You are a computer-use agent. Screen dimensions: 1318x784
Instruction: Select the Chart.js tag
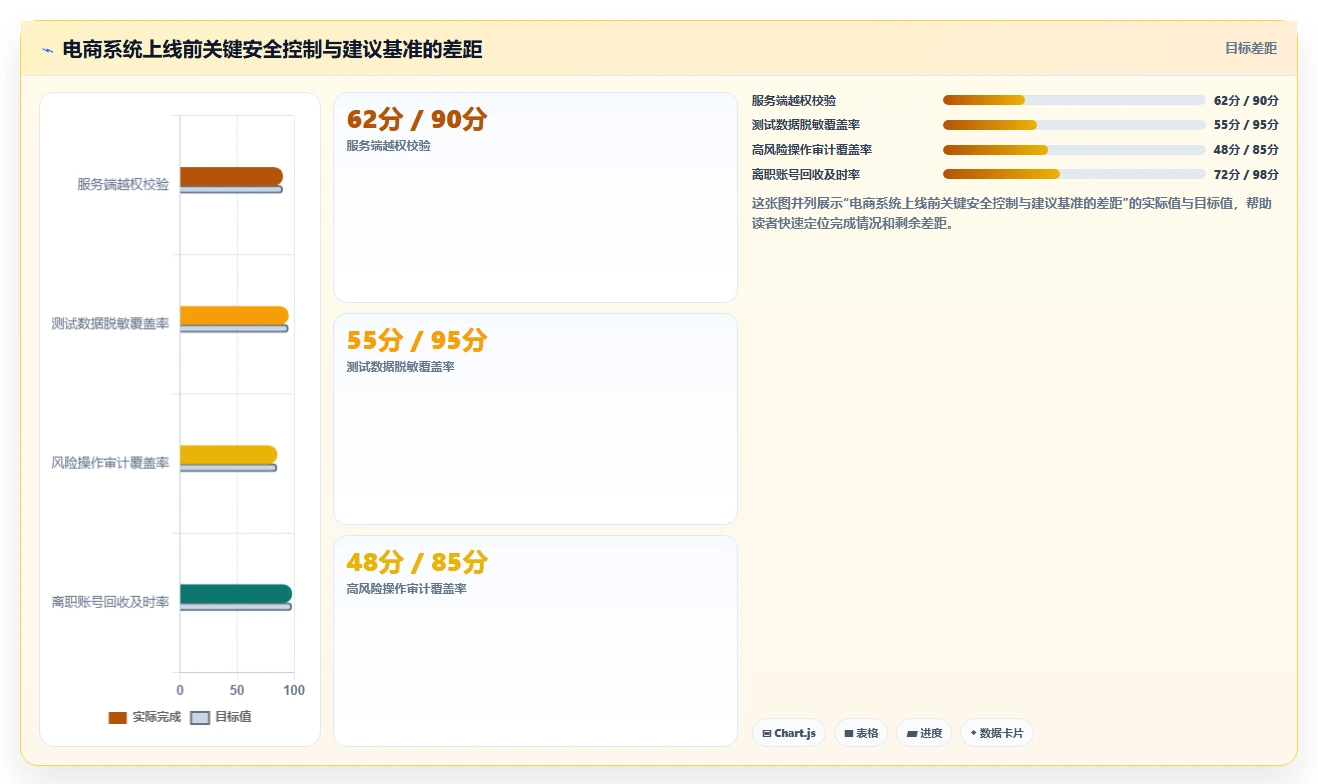789,733
